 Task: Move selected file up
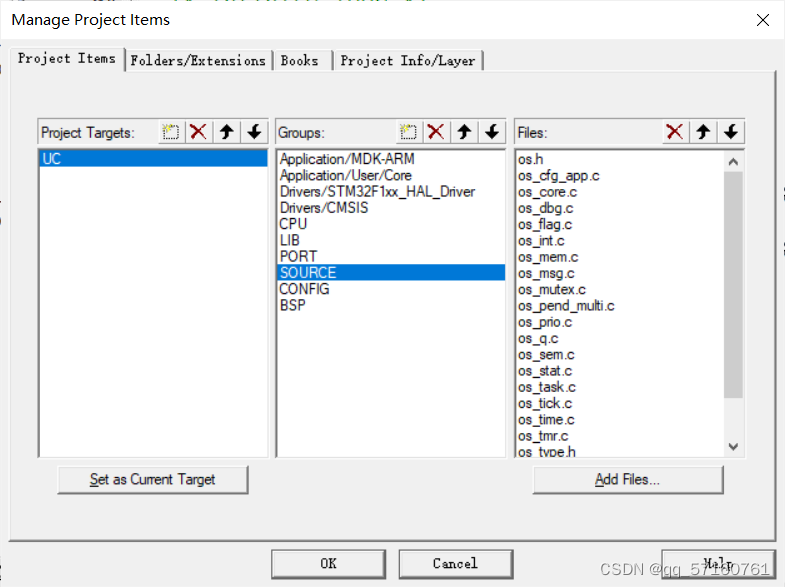pyautogui.click(x=703, y=132)
